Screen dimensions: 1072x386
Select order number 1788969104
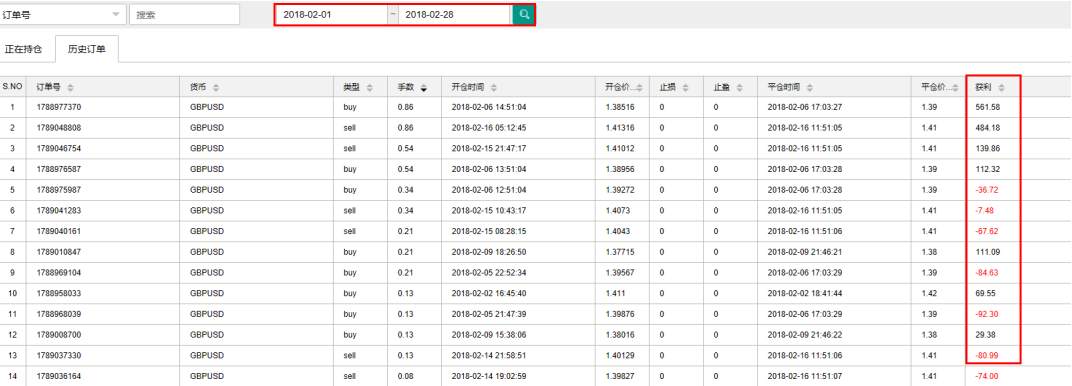point(59,273)
